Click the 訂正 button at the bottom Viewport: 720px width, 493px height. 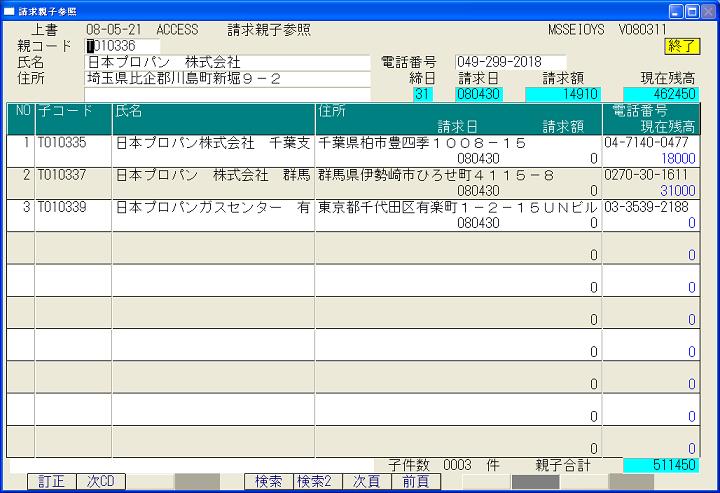51,482
